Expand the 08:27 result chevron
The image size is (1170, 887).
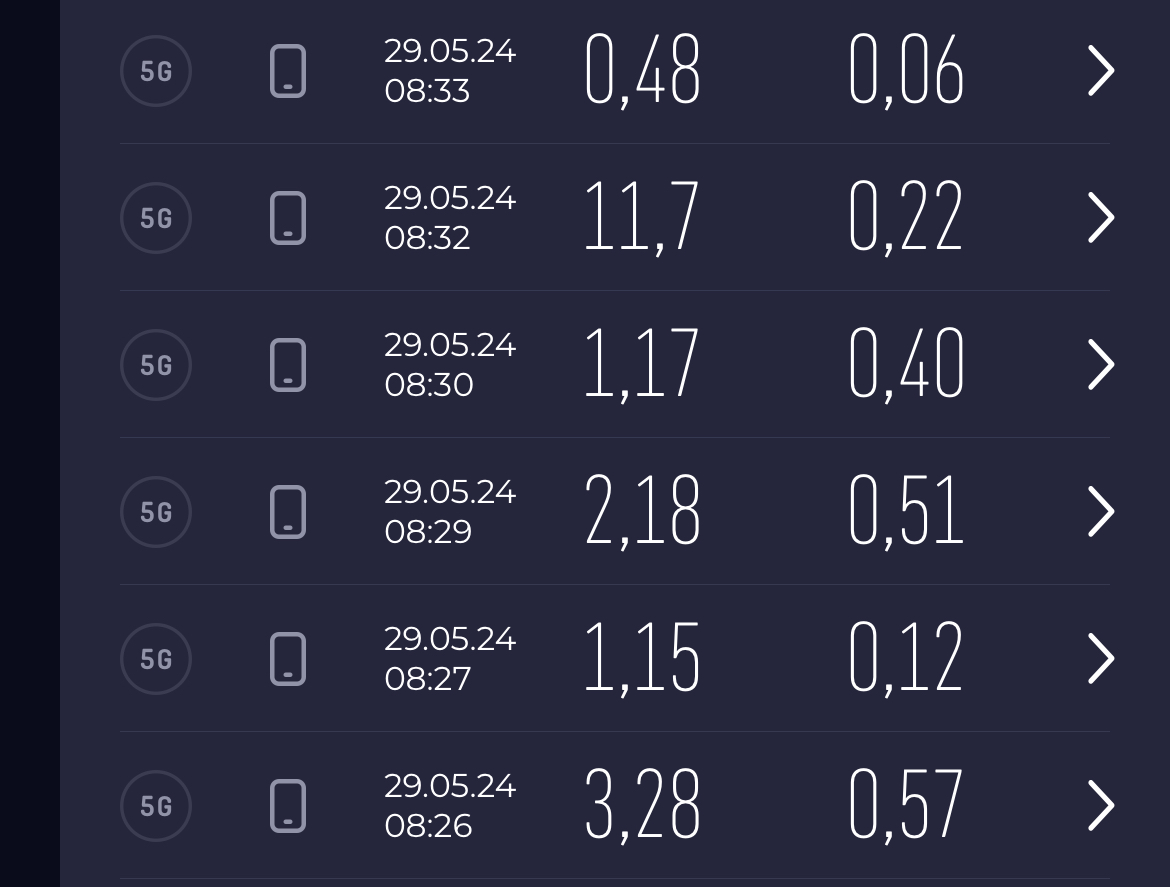pos(1100,659)
